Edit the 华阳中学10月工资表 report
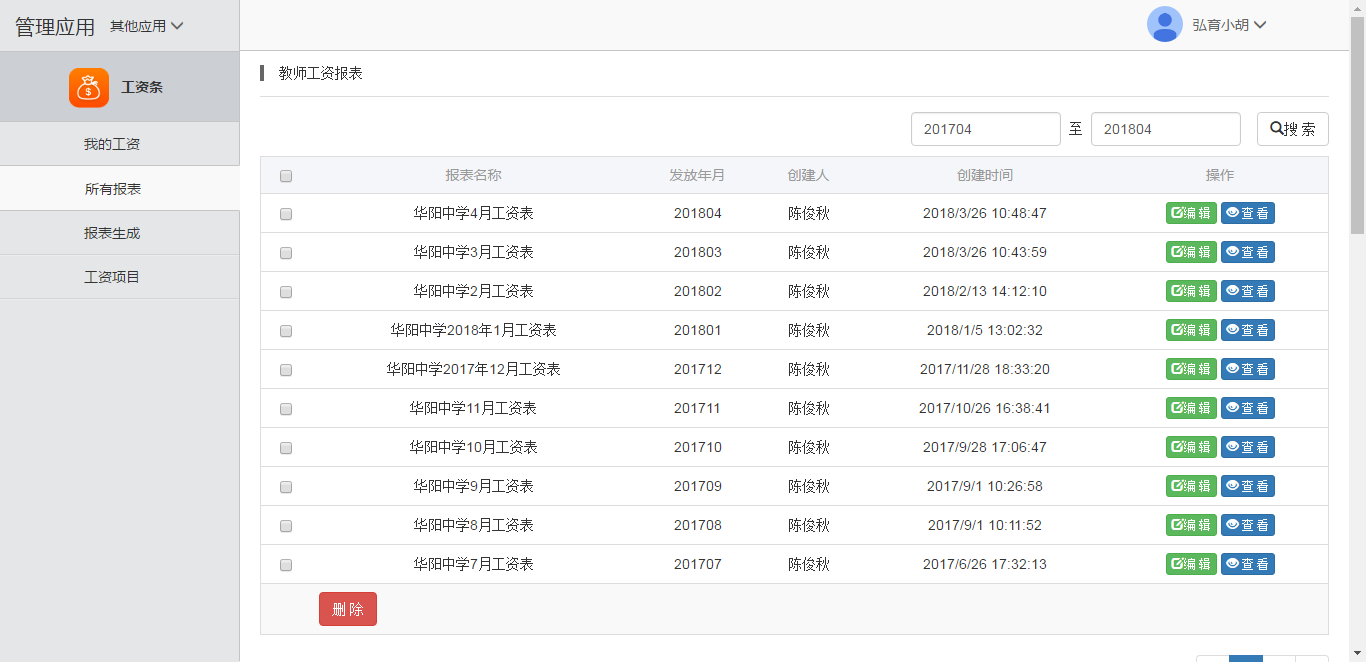Viewport: 1366px width, 662px height. click(1190, 447)
